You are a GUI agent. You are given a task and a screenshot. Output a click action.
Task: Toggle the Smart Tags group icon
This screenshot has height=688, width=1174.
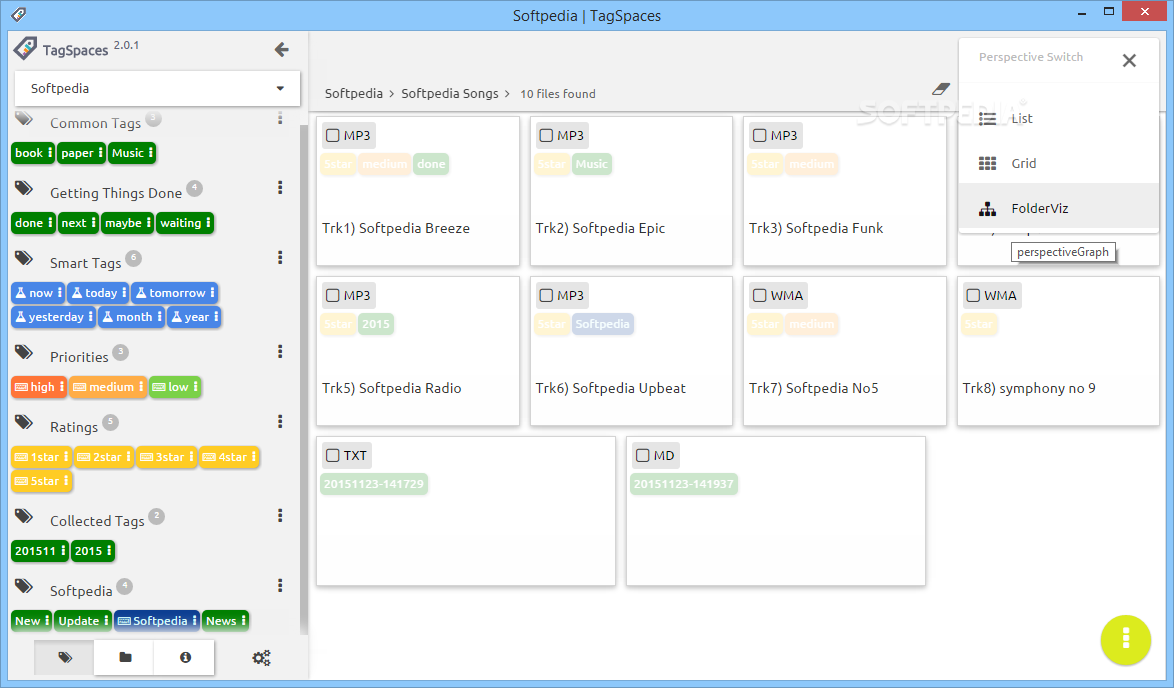tap(24, 258)
